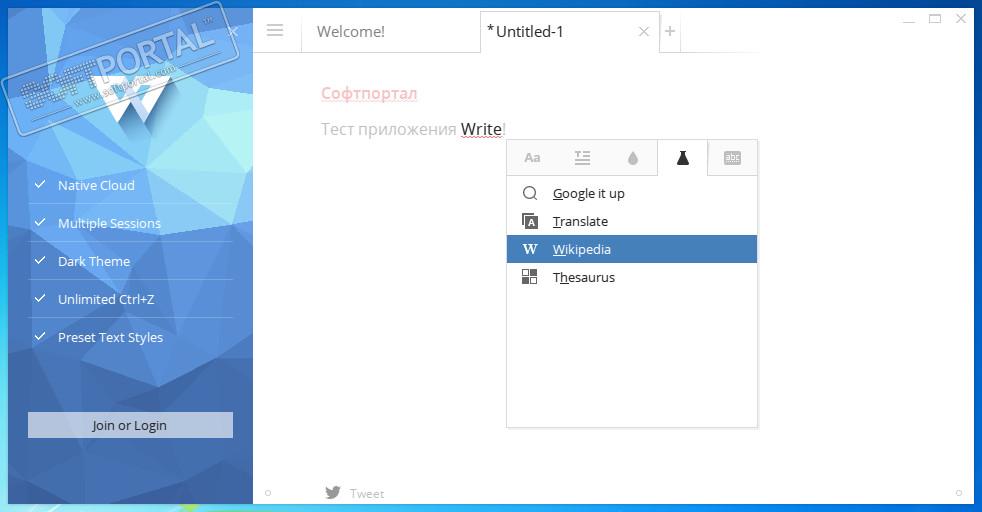Choose Google it up
The width and height of the screenshot is (982, 512).
[632, 193]
